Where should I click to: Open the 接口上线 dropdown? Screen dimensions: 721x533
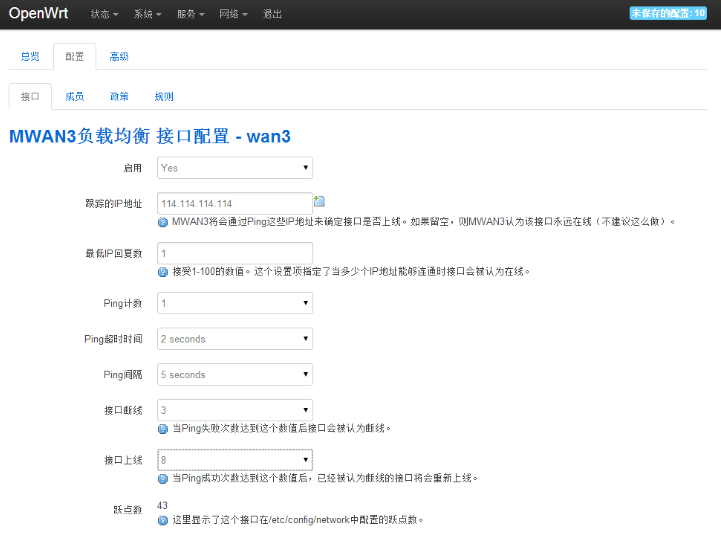[x=235, y=460]
